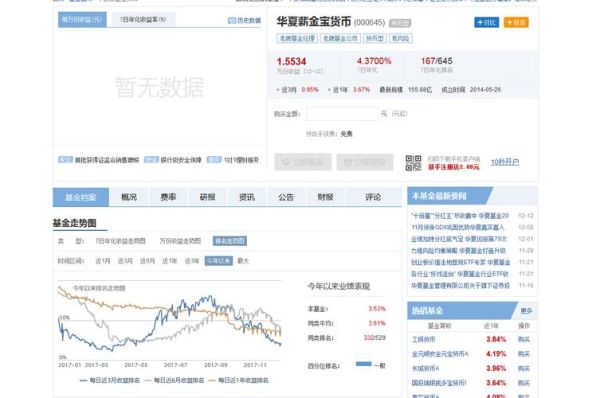Select the 每万份收益 chart tab

[x=82, y=20]
